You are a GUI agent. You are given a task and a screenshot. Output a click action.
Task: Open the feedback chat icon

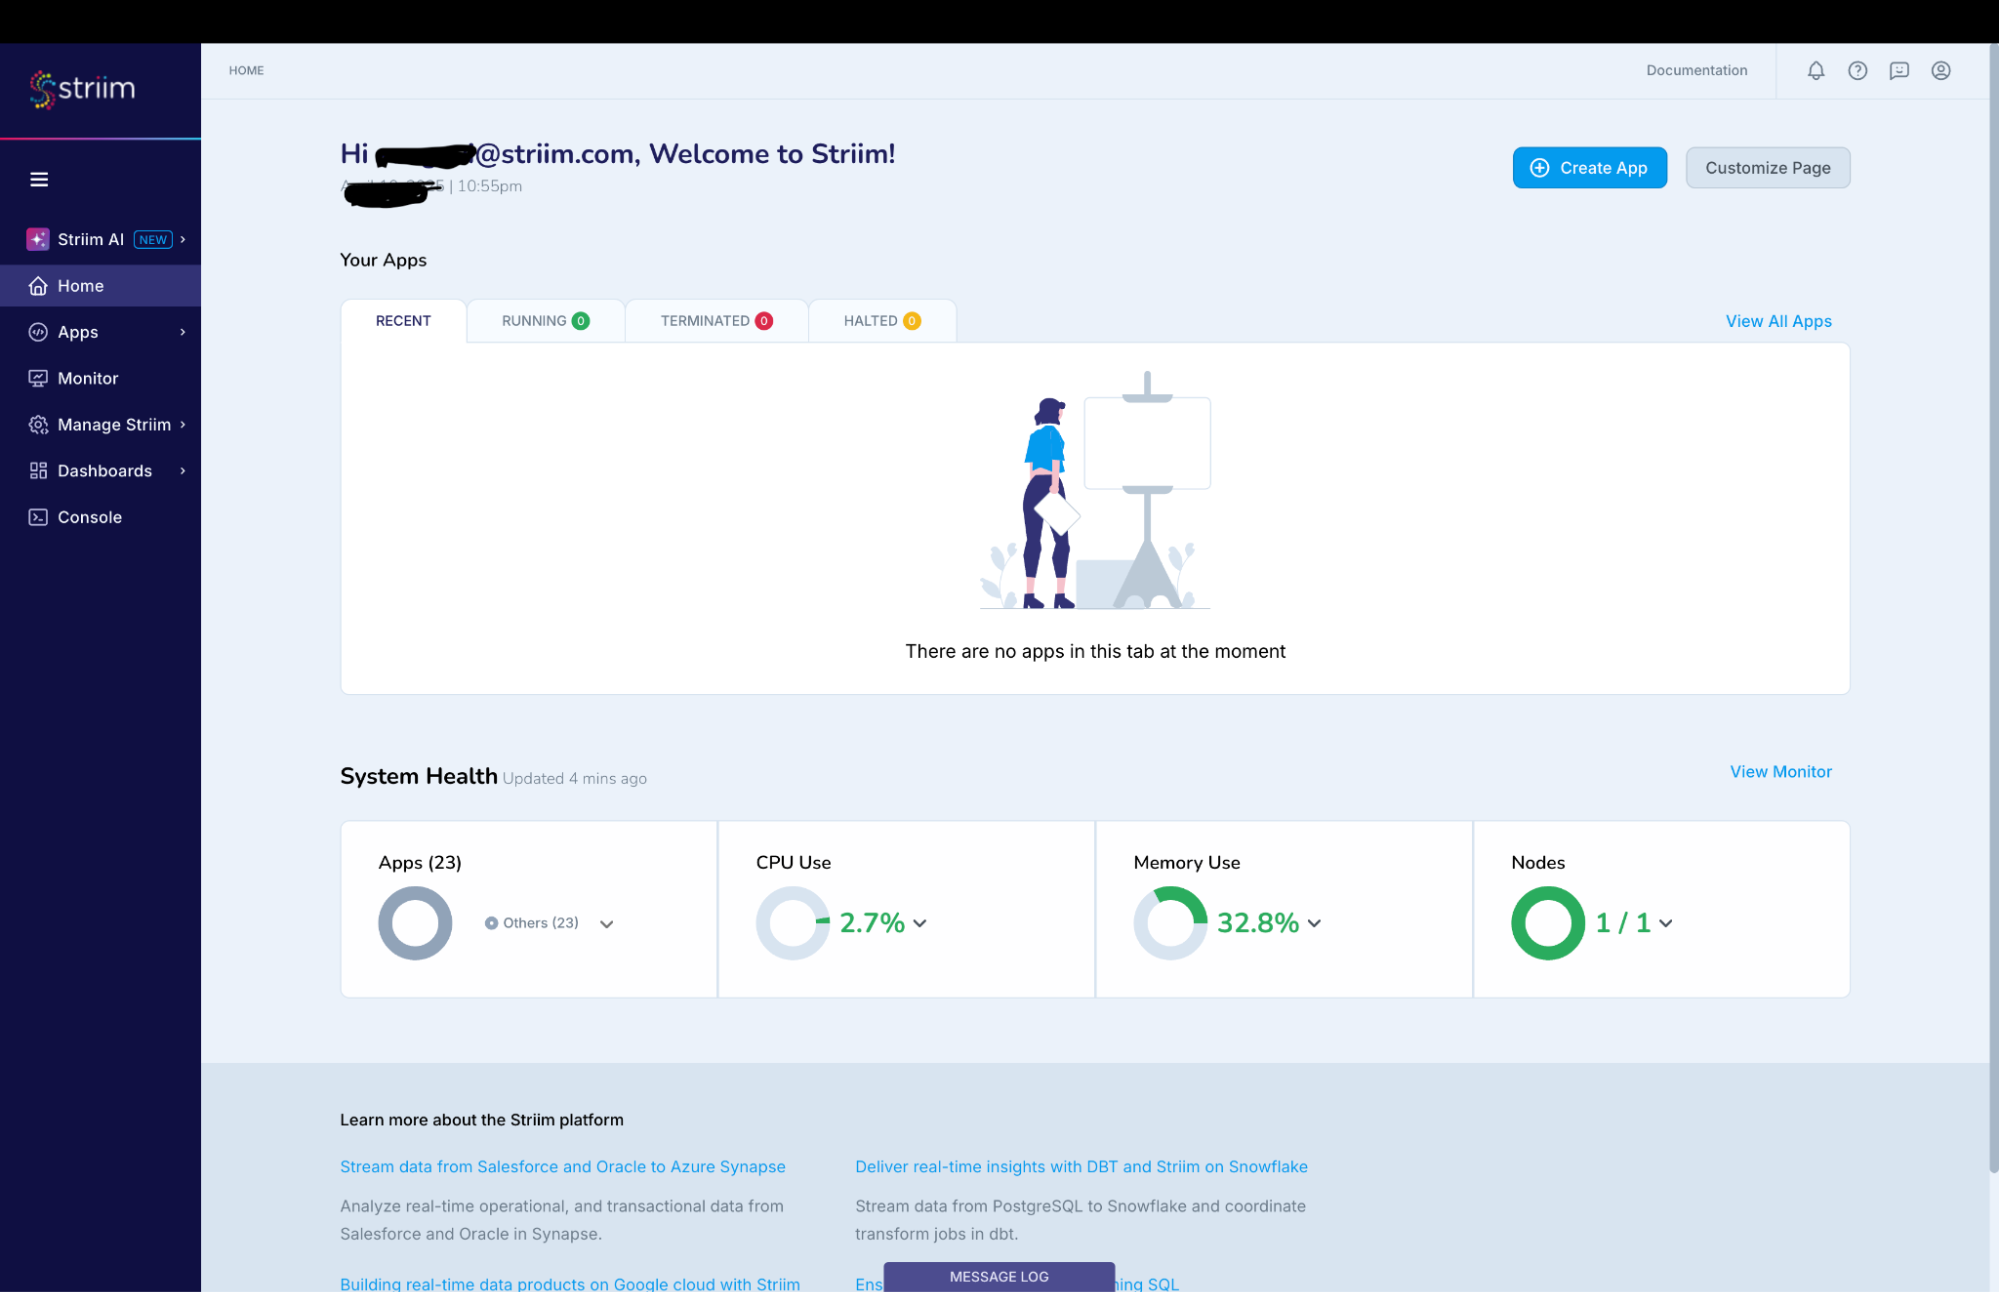(1899, 70)
